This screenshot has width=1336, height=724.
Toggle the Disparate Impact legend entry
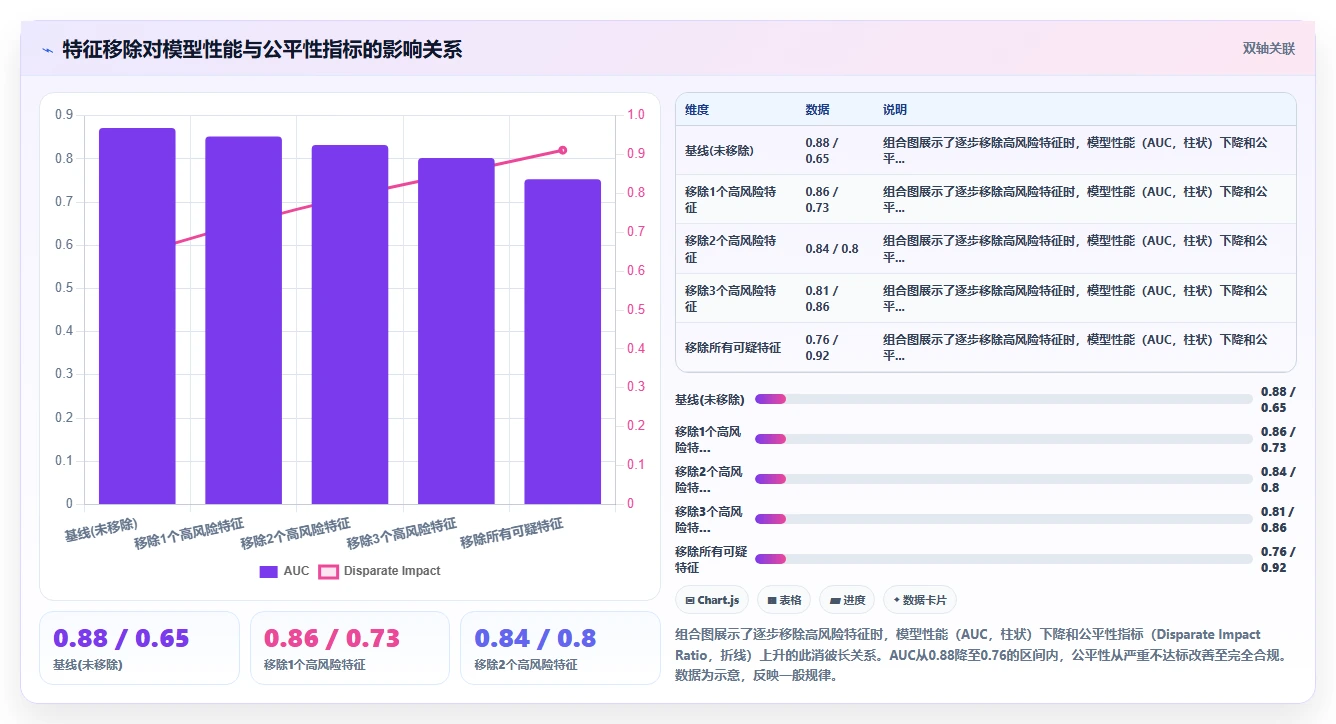(379, 571)
